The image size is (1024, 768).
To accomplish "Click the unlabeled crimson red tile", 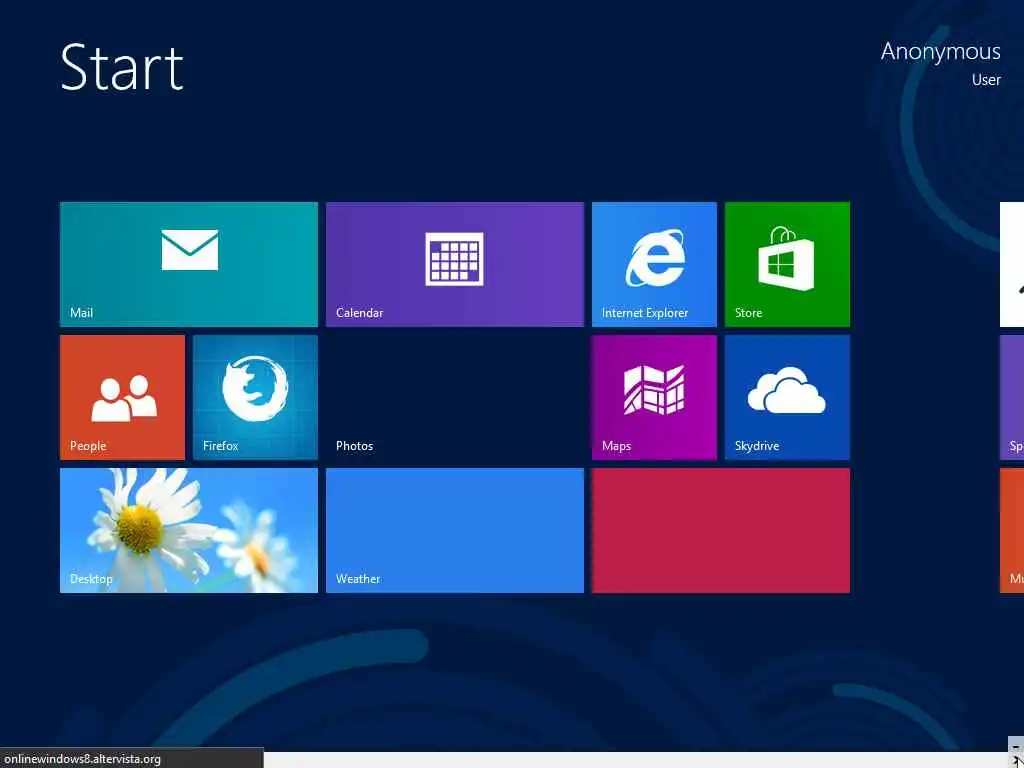I will pos(721,530).
